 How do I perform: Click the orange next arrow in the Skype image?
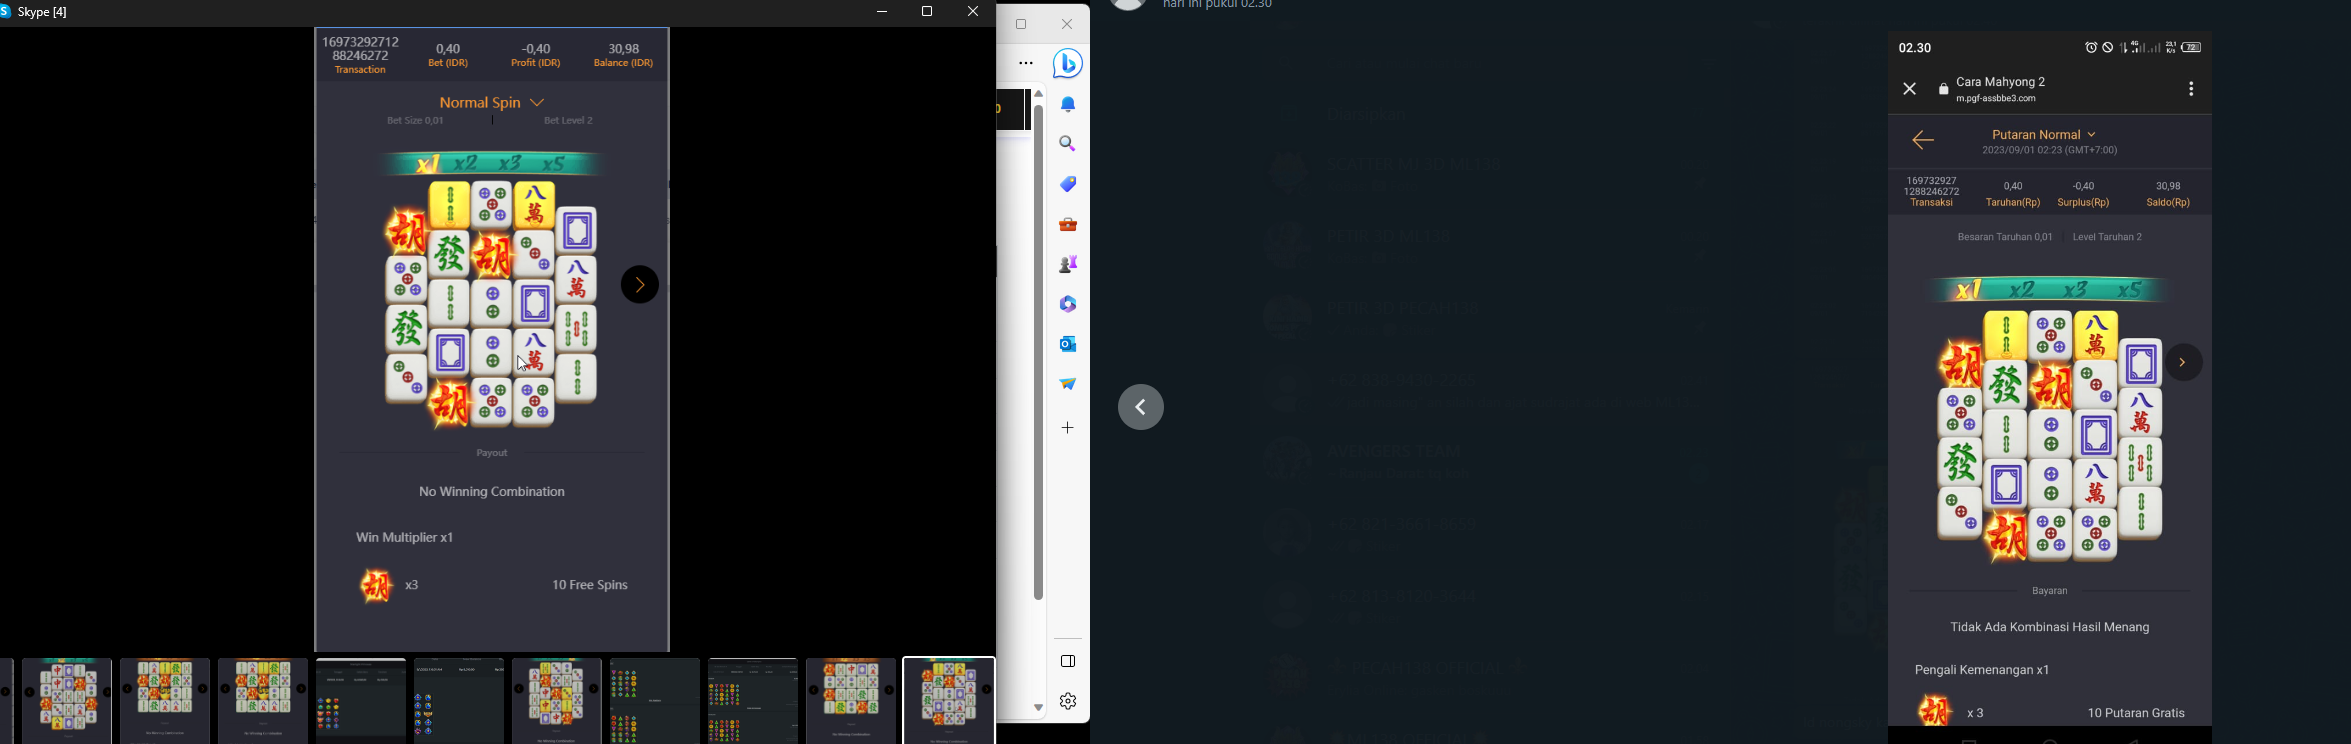[640, 285]
